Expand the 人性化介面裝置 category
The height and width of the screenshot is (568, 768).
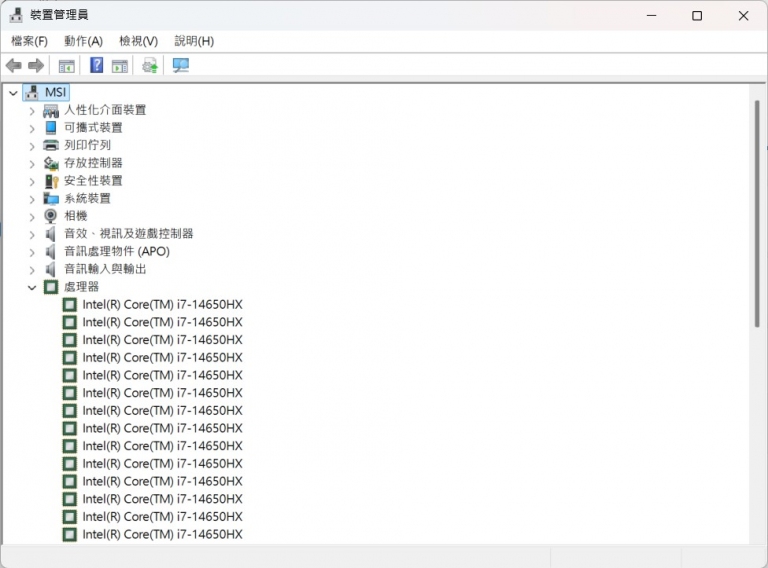click(x=32, y=111)
